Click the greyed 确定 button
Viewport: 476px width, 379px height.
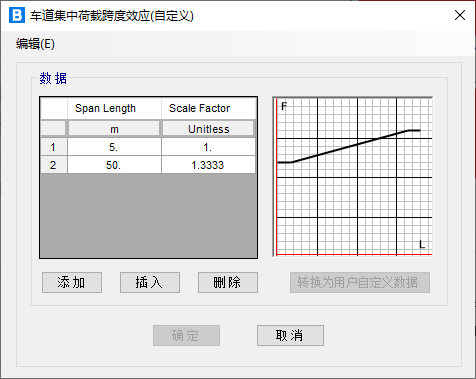pos(186,335)
